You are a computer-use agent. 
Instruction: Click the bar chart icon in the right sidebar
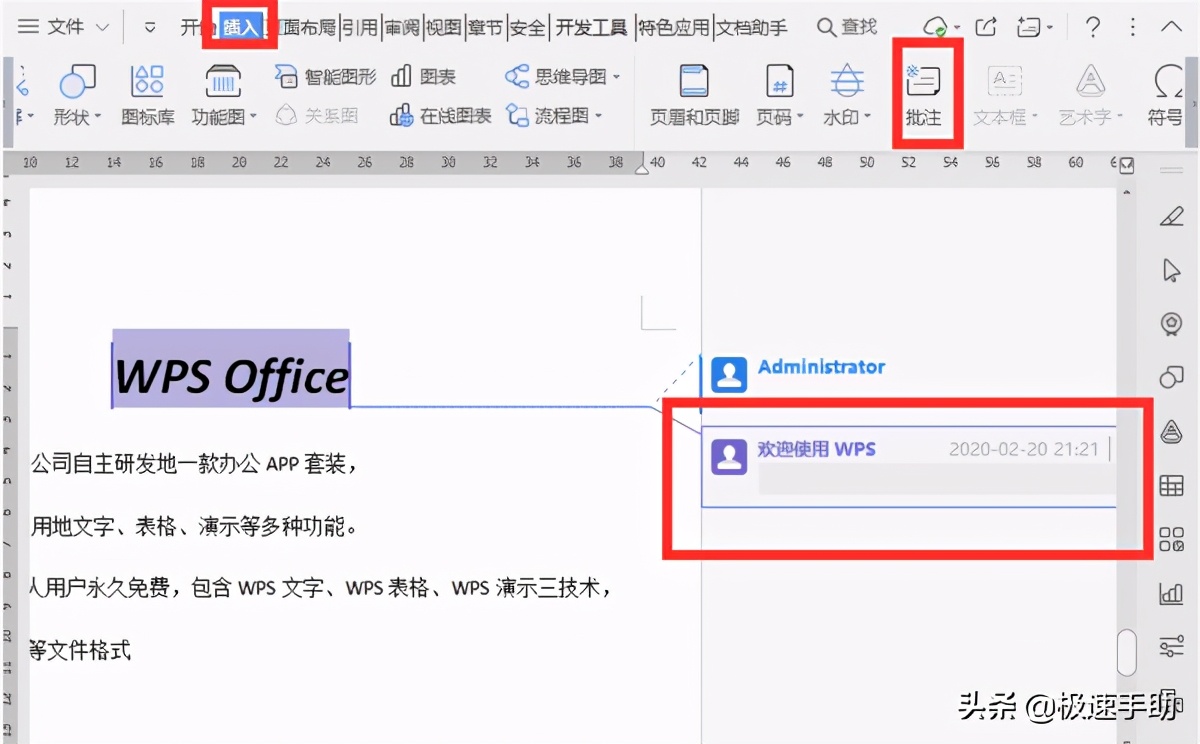coord(1171,594)
